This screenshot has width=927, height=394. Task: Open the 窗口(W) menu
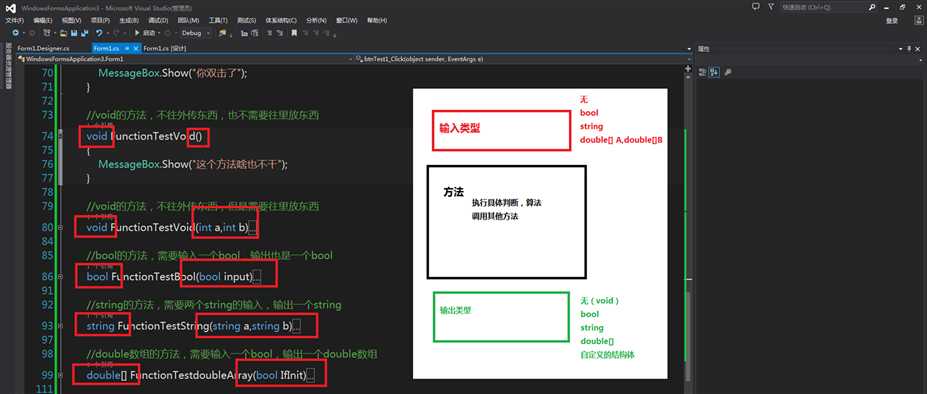pos(346,20)
